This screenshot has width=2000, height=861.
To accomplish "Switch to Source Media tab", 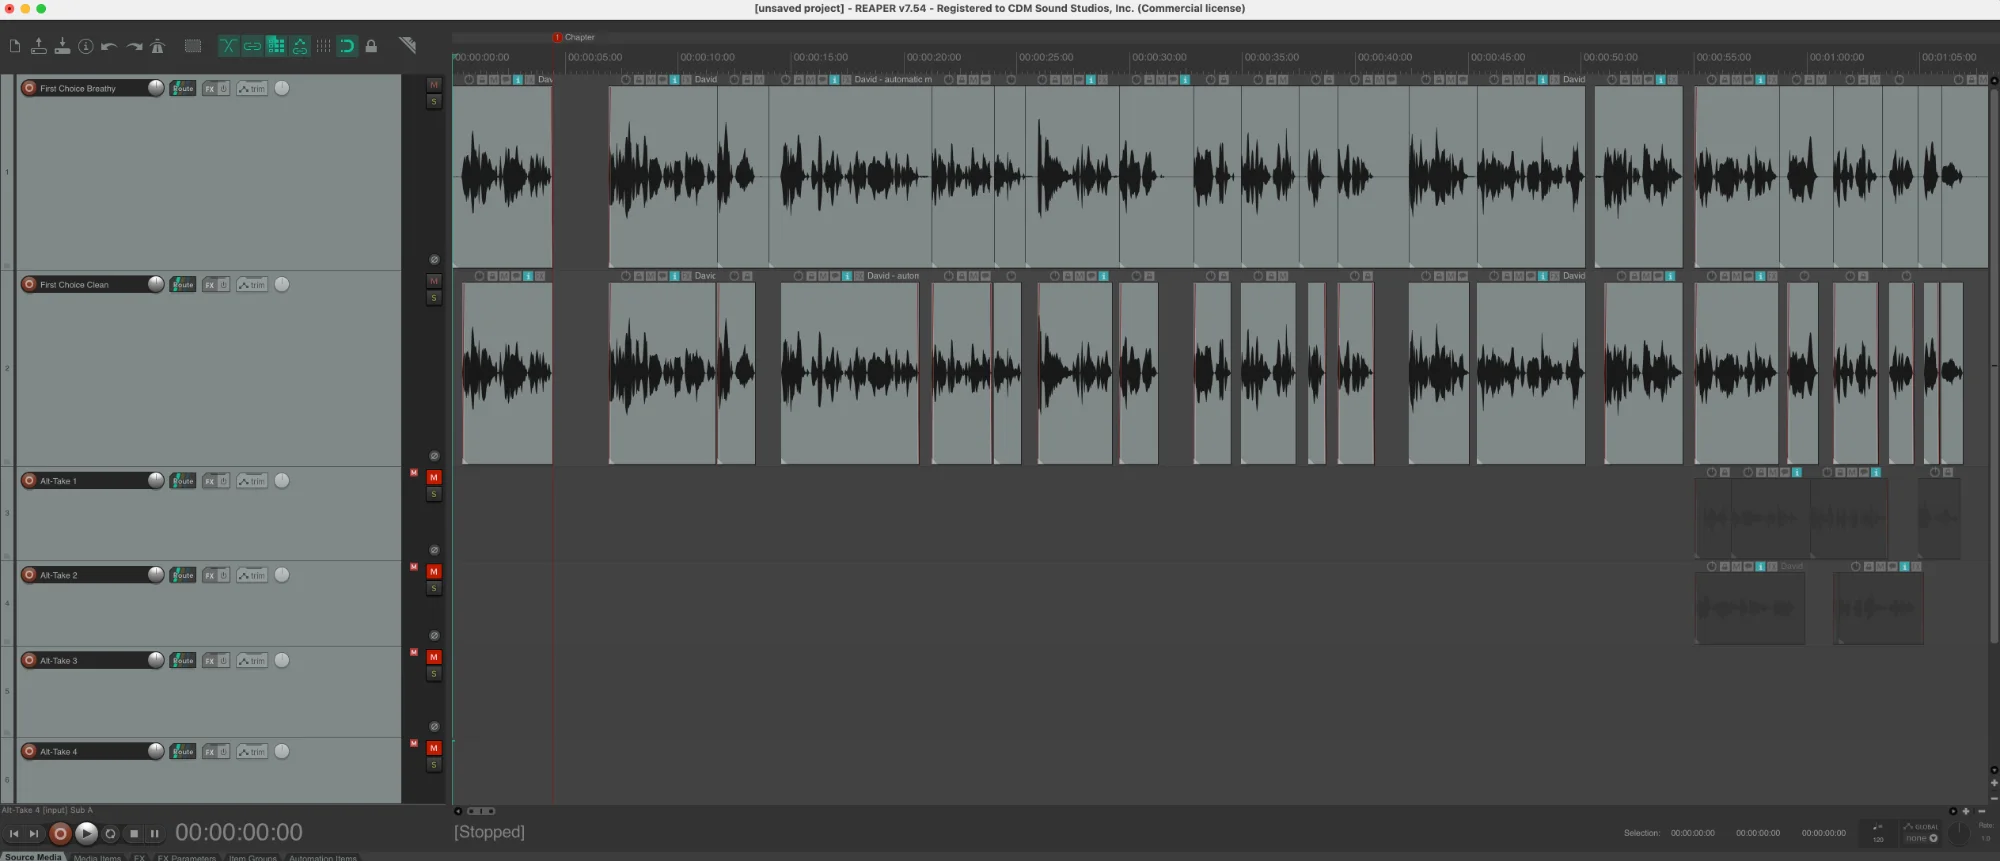I will tap(32, 857).
